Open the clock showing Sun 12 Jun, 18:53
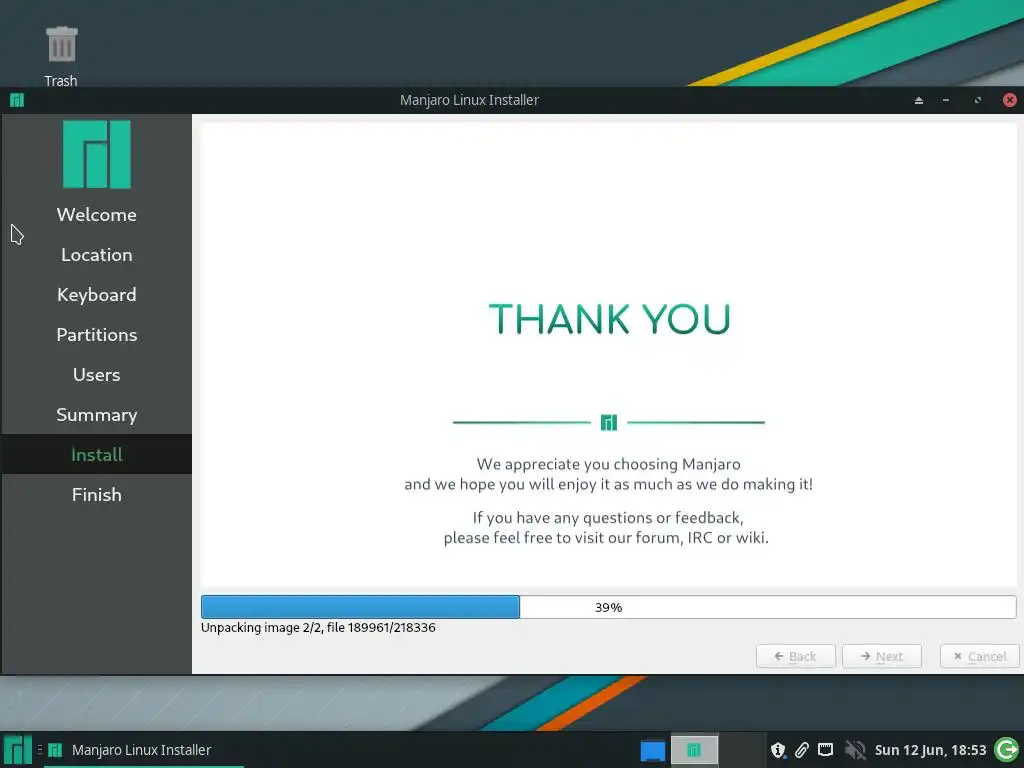1024x768 pixels. pos(930,750)
